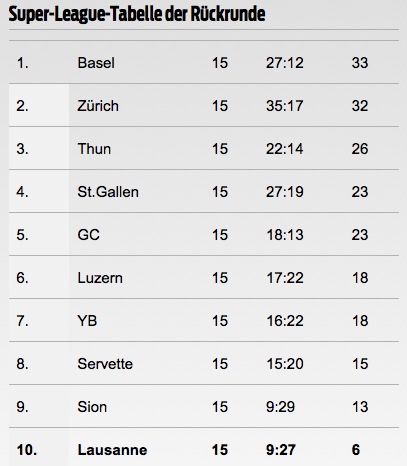Screen dimensions: 407x466
Task: Choose GC in the table
Action: 89,235
